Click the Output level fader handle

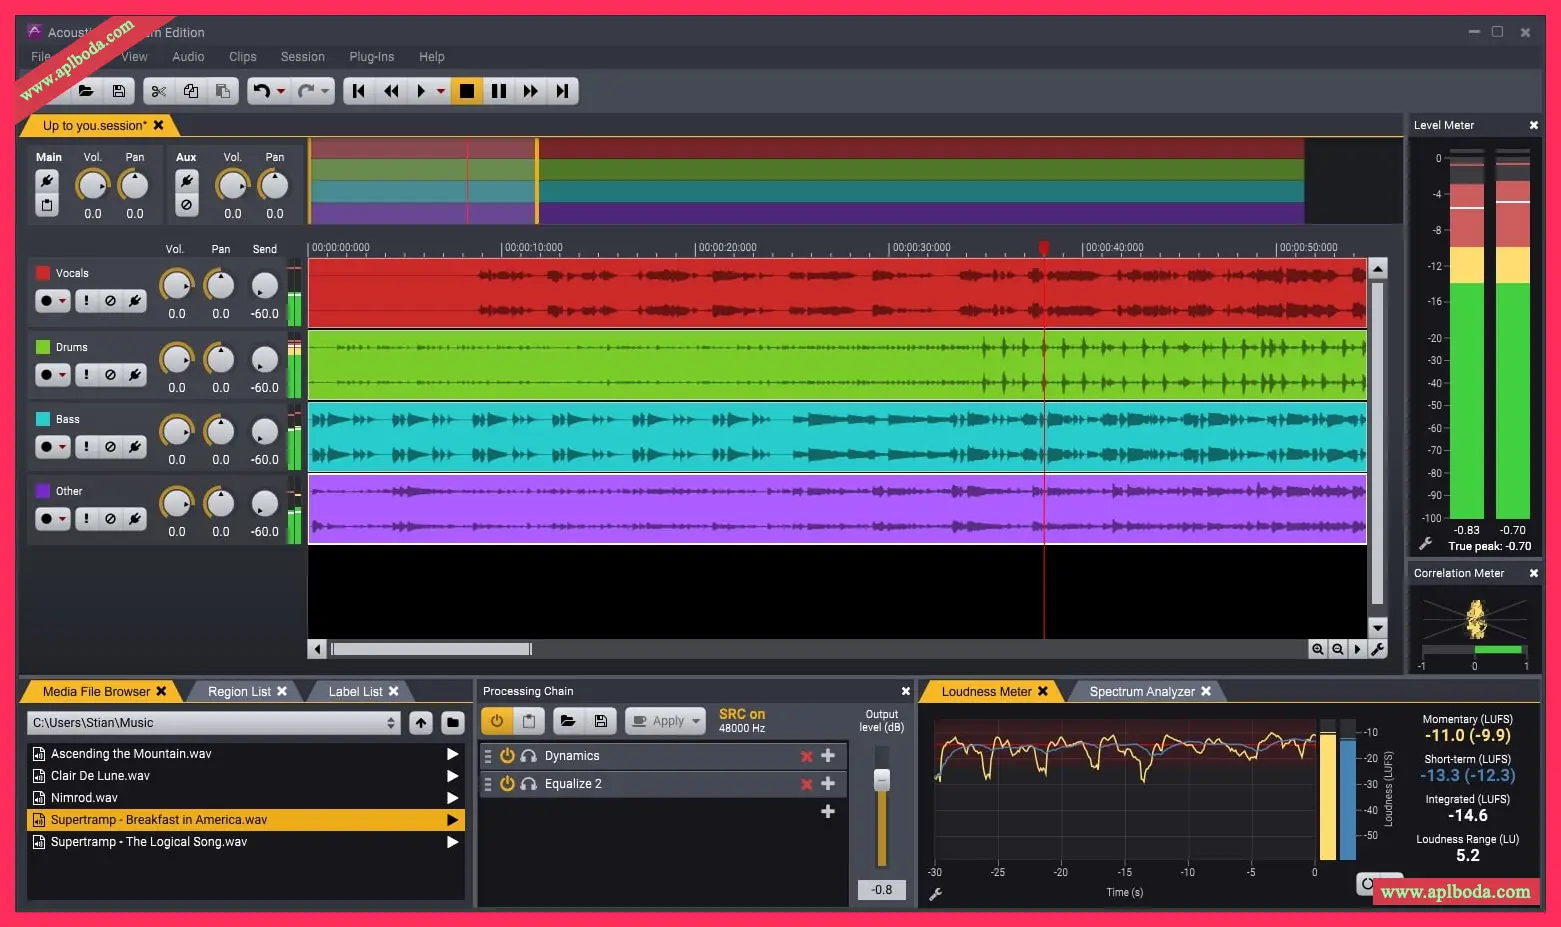(x=881, y=780)
